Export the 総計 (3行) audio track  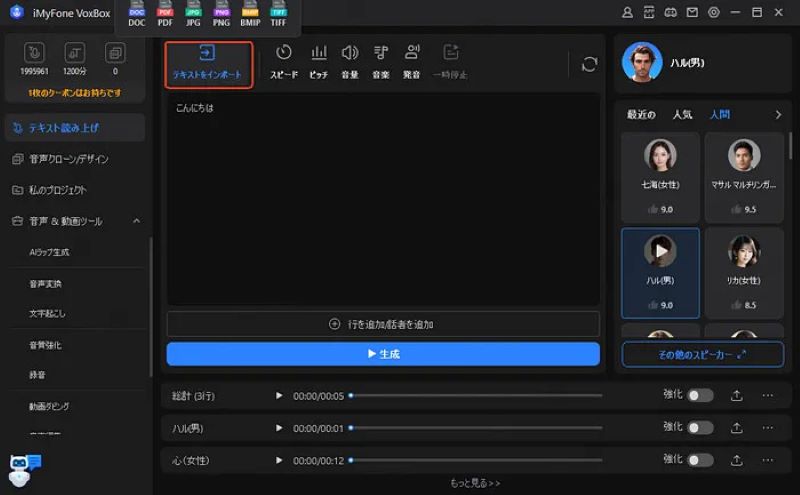pyautogui.click(x=737, y=395)
